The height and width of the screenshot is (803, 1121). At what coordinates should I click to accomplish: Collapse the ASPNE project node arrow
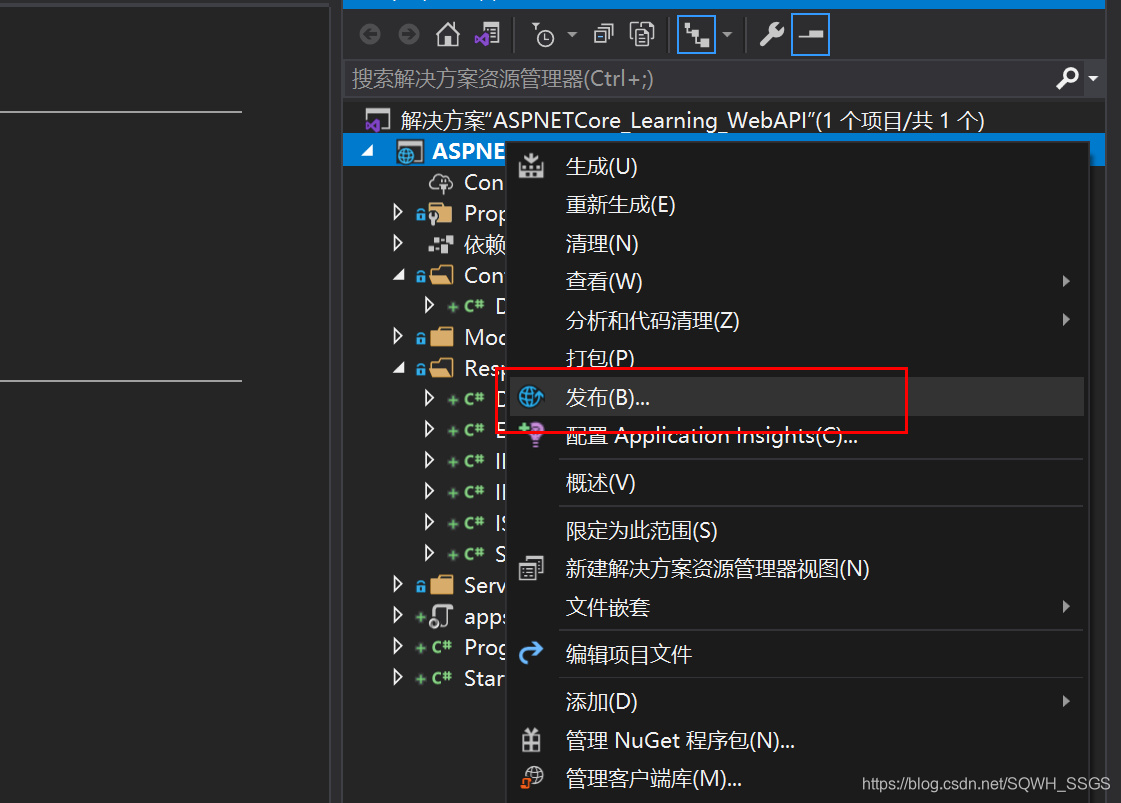368,151
